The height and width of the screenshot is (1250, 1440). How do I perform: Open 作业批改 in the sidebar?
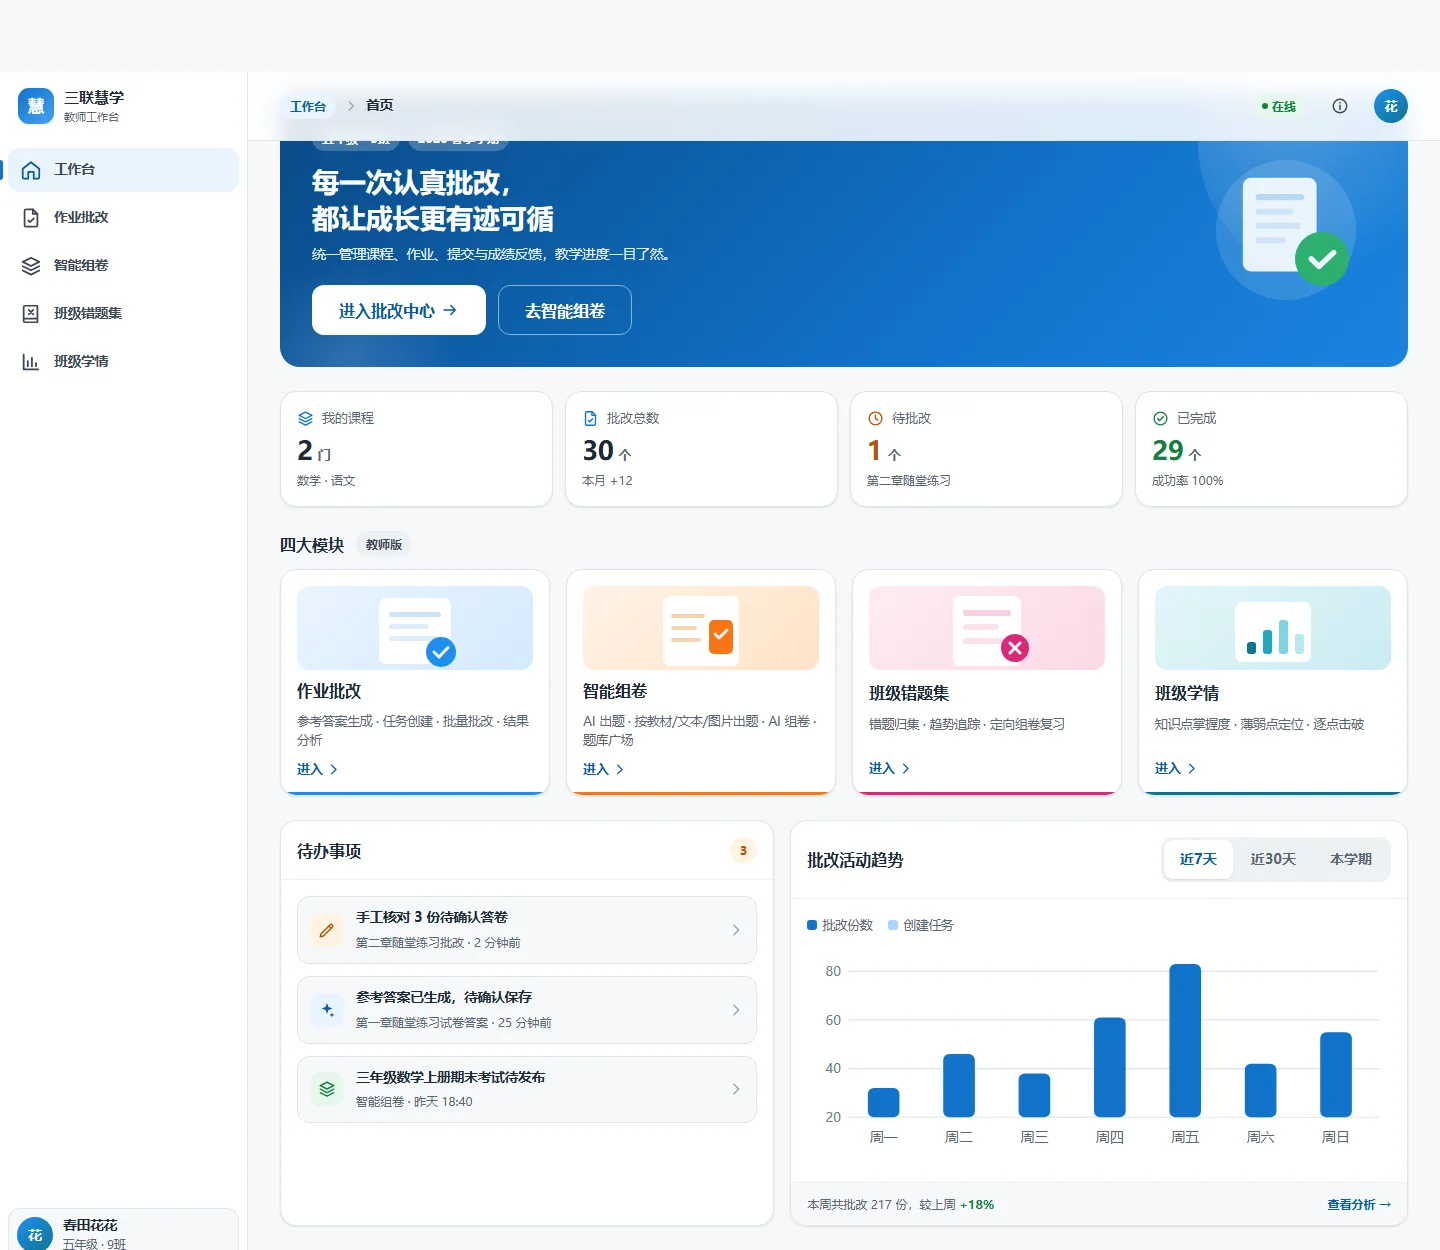[124, 218]
